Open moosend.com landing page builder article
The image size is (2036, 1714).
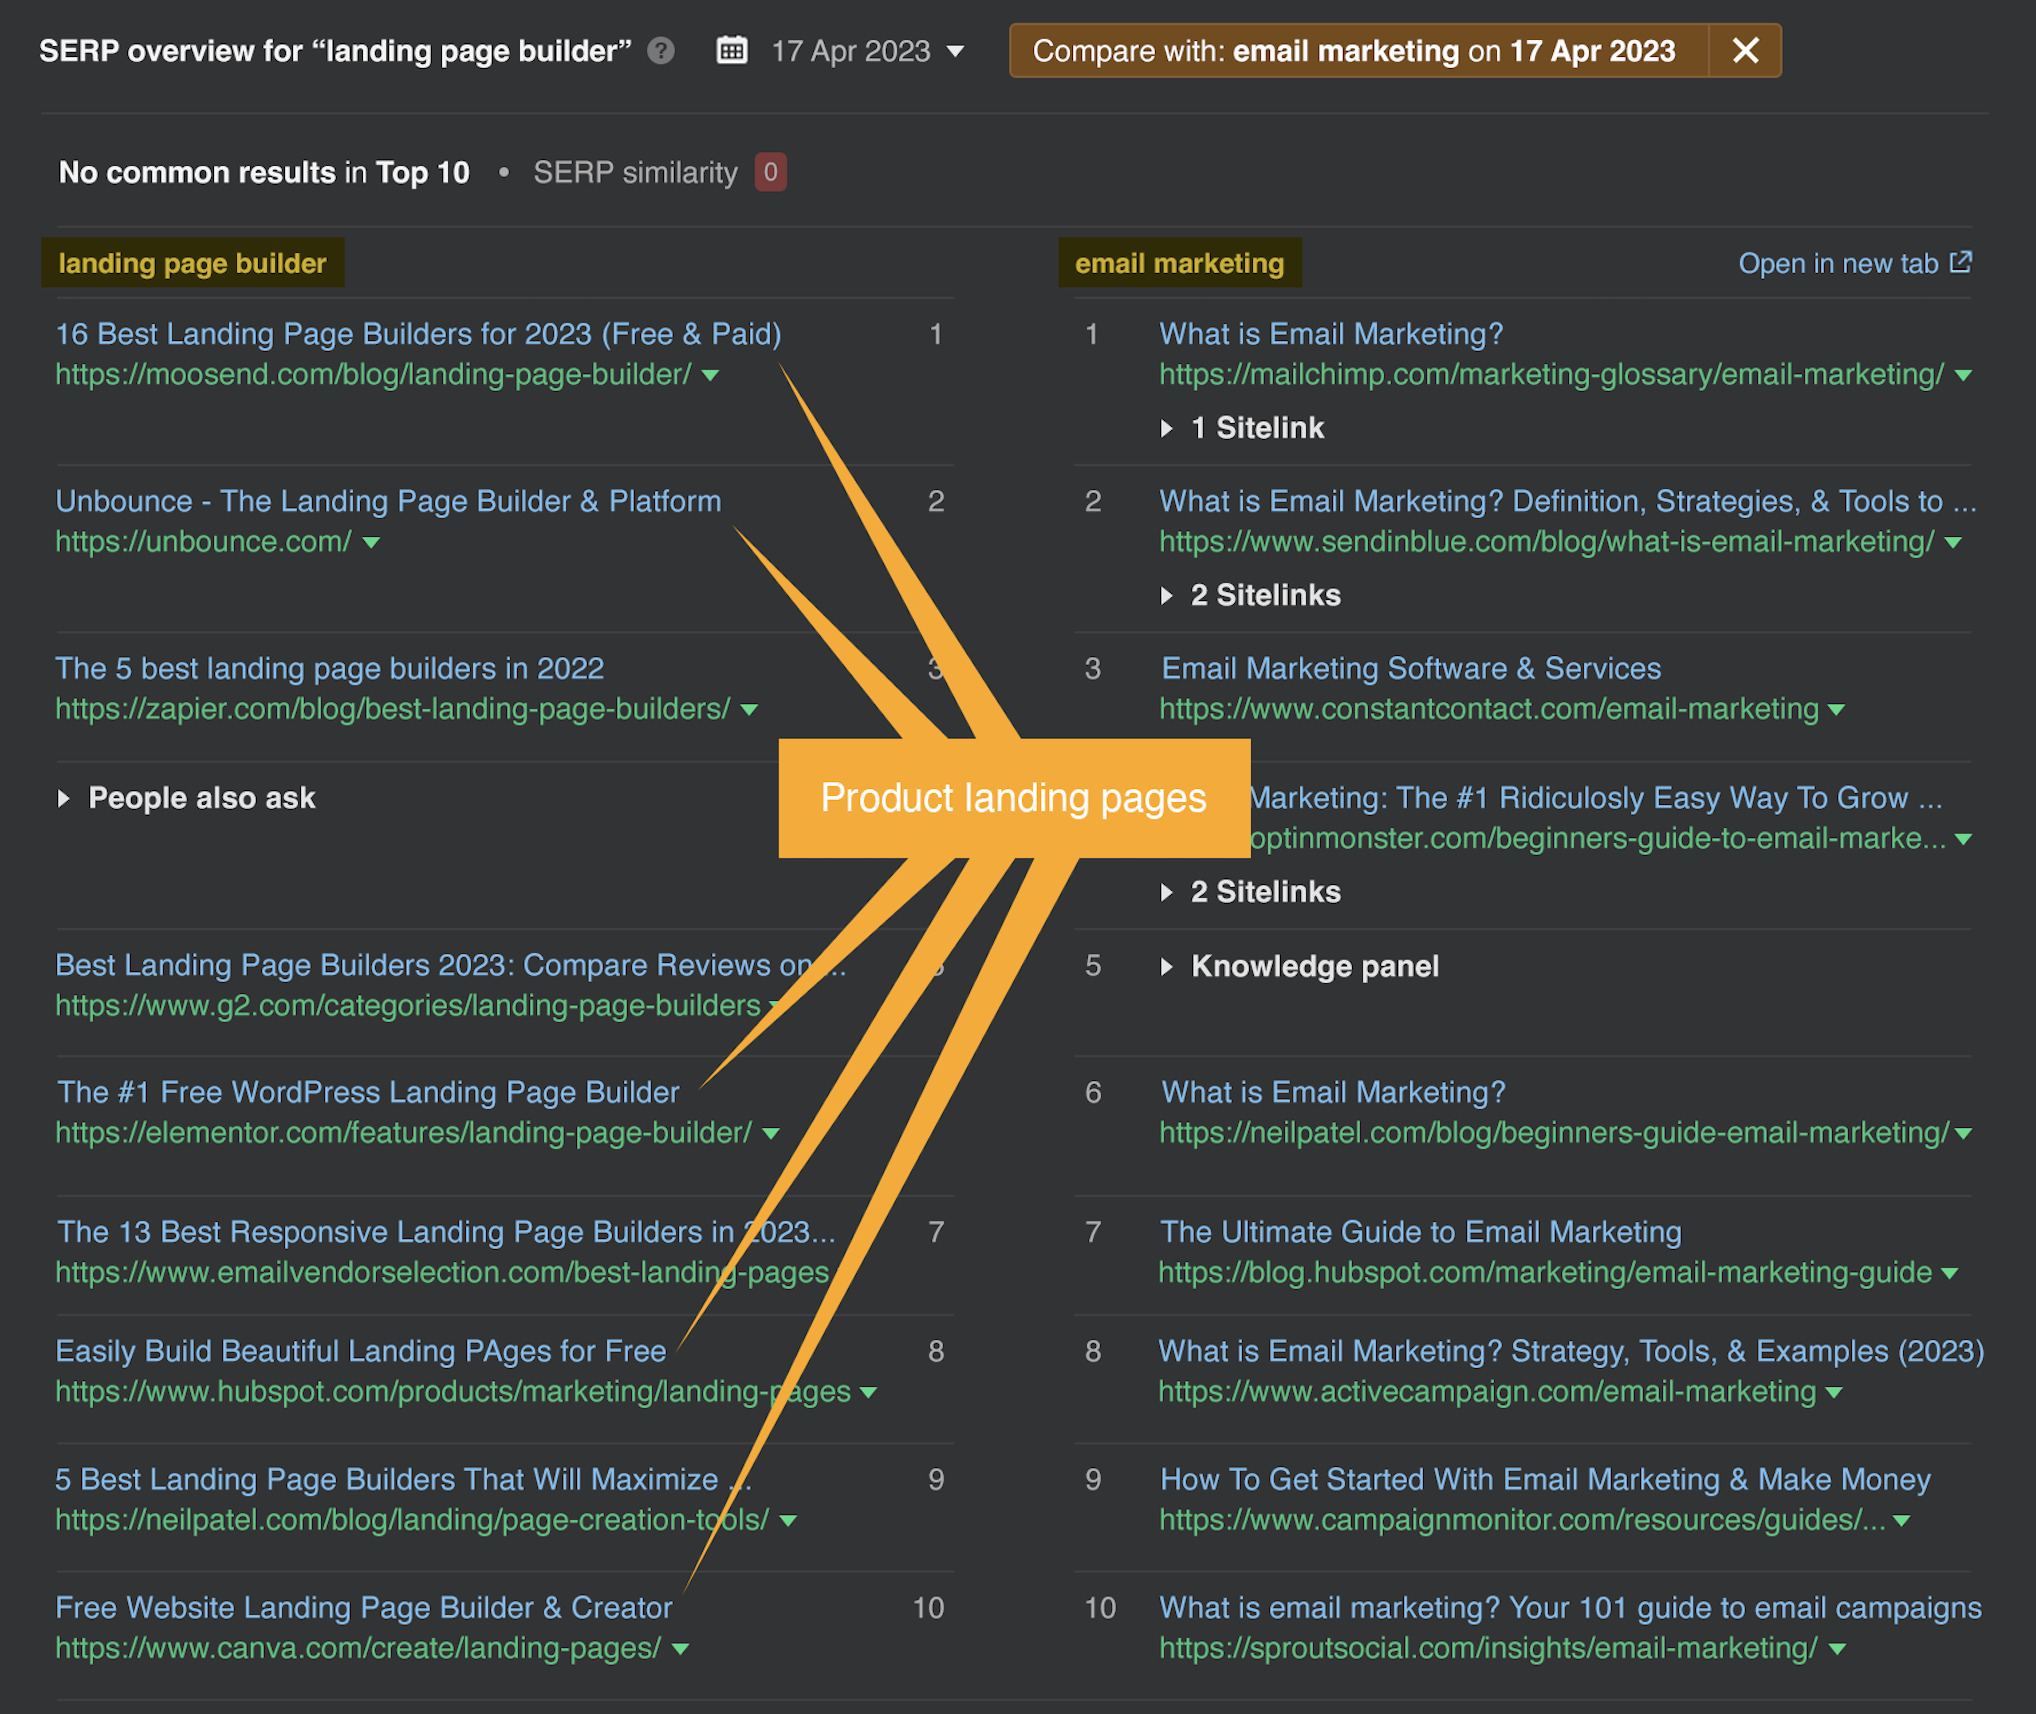point(417,333)
